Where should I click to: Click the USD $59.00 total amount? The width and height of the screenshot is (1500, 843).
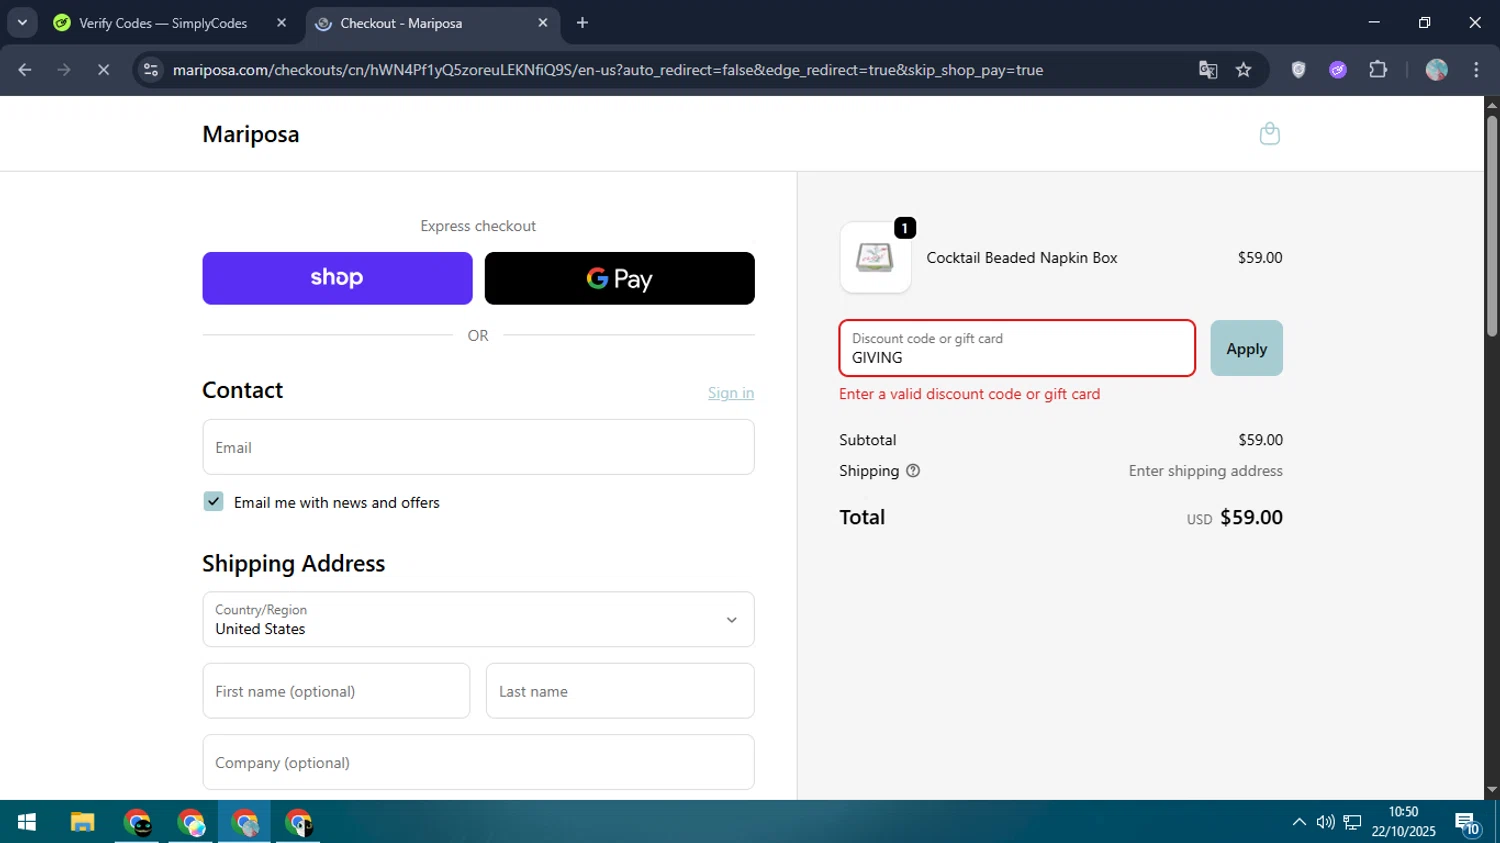1235,518
